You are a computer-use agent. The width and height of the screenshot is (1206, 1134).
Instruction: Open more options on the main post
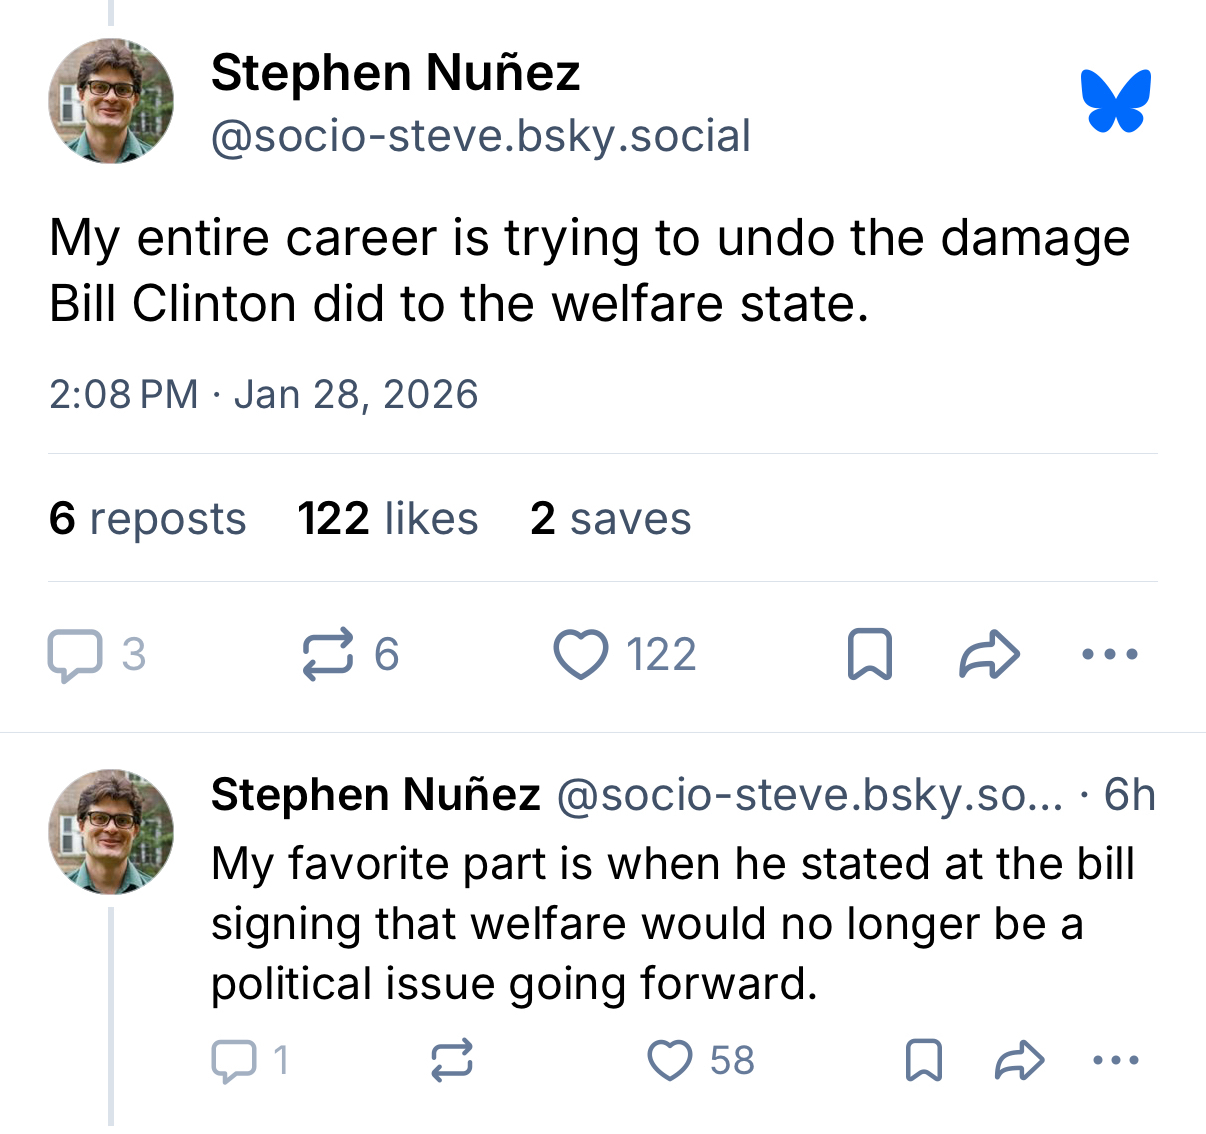(x=1110, y=655)
